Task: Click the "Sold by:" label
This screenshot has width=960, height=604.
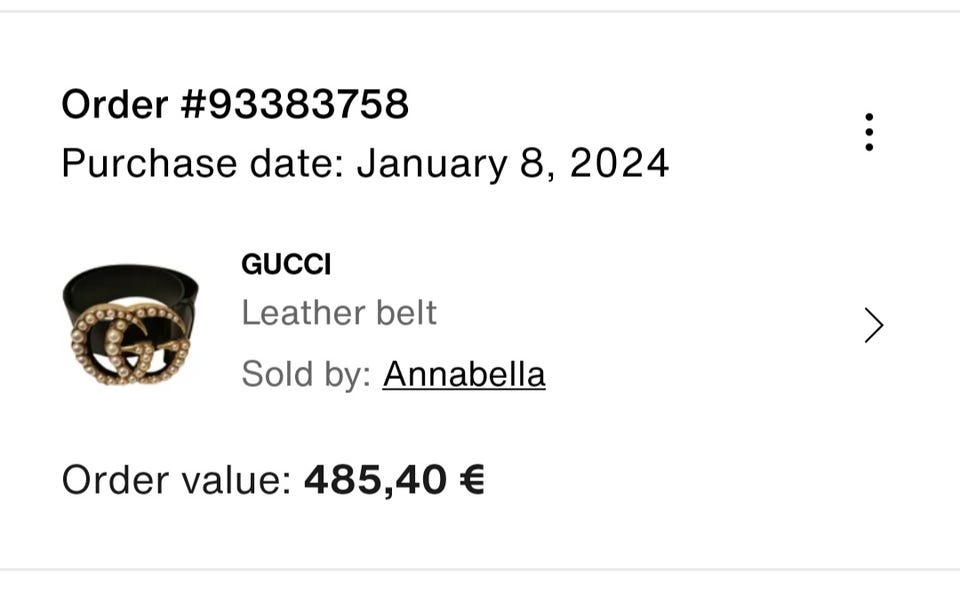Action: (306, 374)
